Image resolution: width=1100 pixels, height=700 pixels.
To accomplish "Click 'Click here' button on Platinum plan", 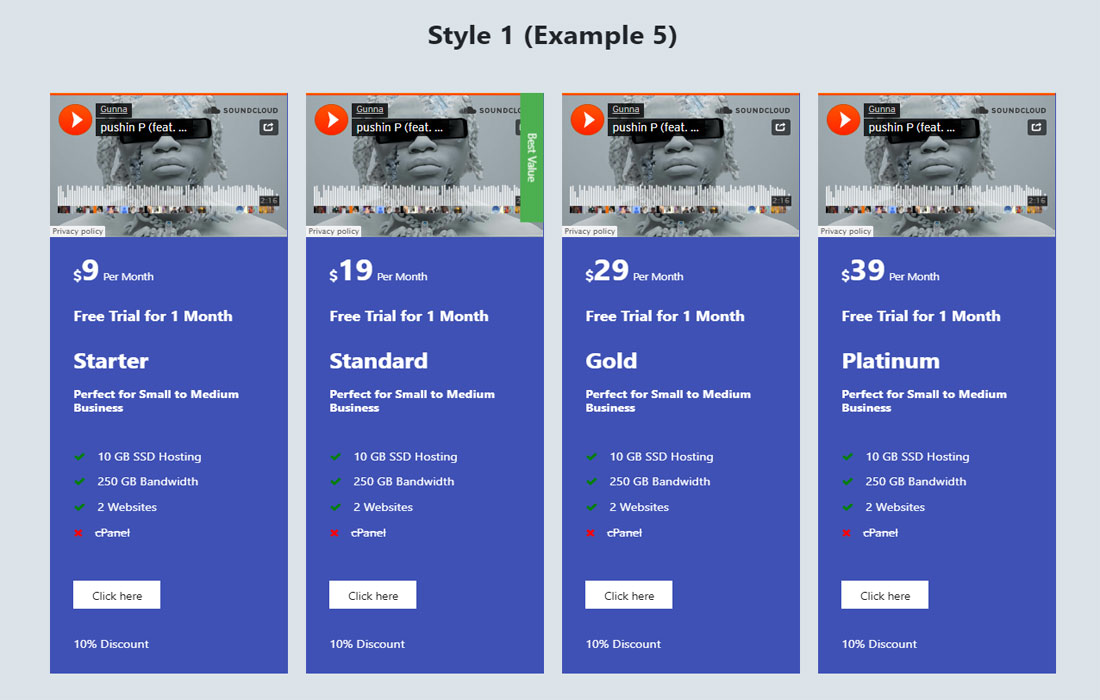I will [x=885, y=595].
